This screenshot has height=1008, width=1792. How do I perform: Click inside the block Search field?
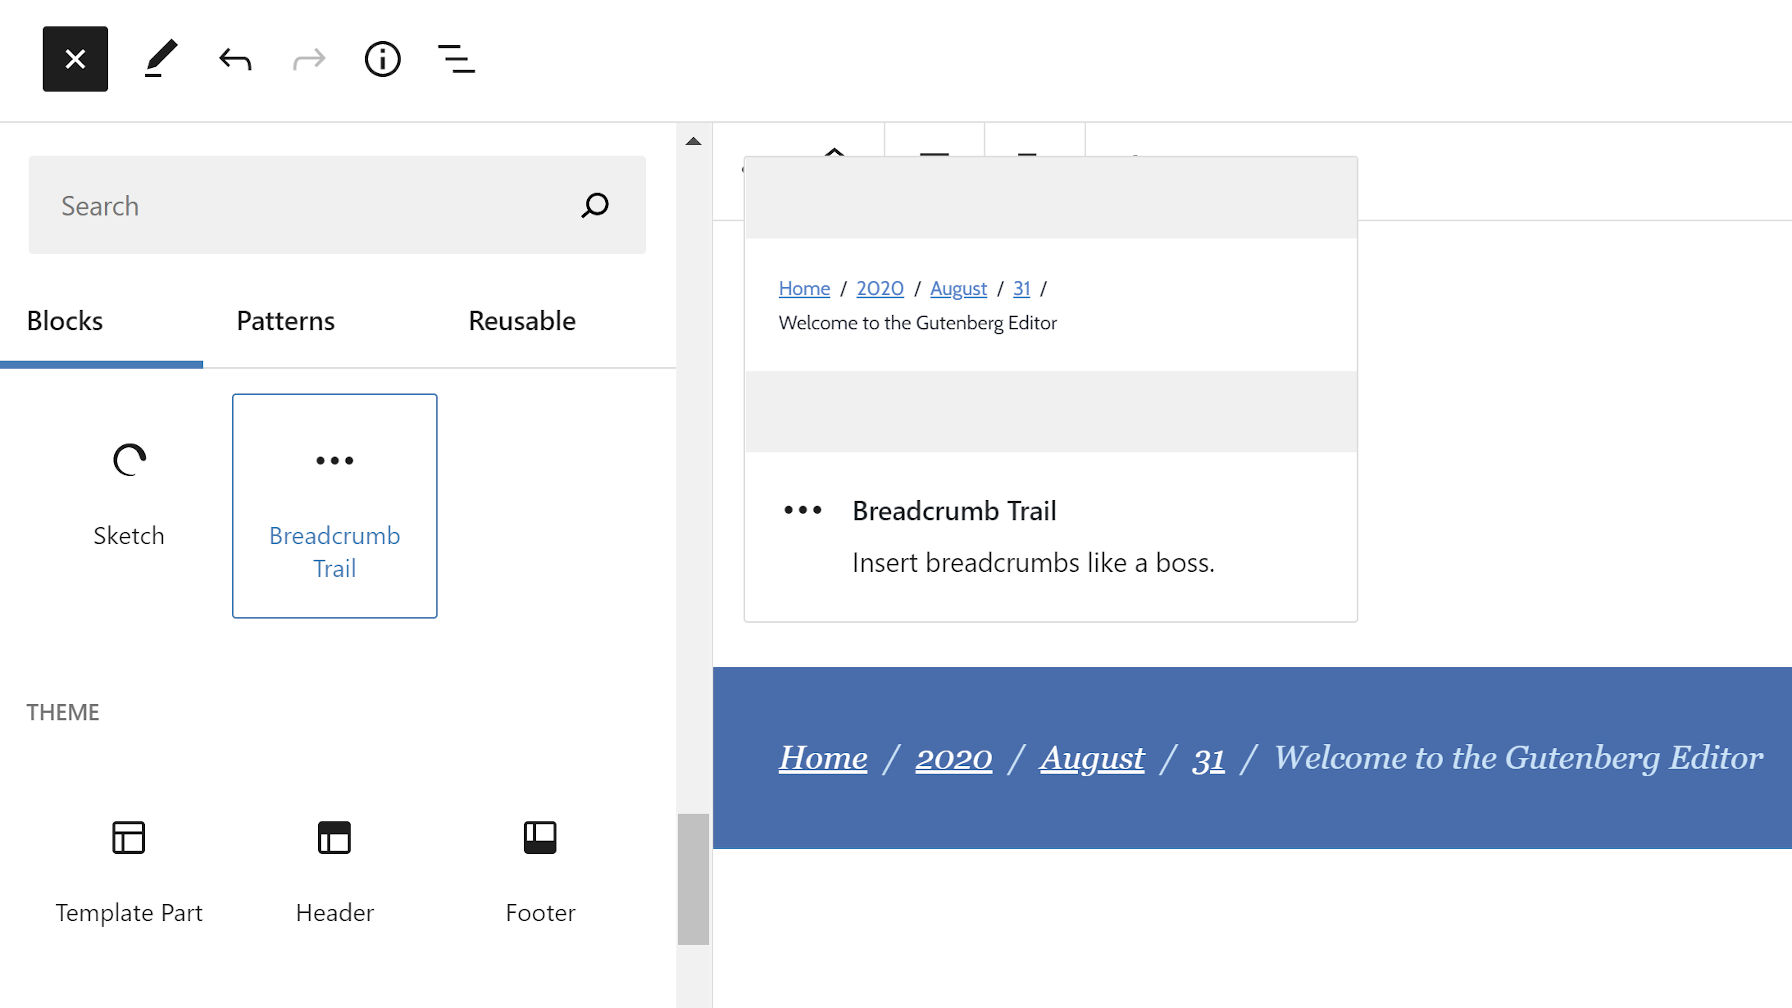(x=300, y=205)
